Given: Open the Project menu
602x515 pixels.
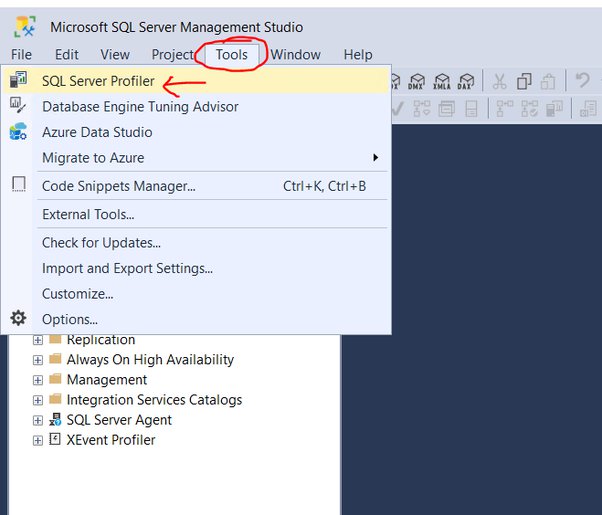Looking at the screenshot, I should coord(173,55).
